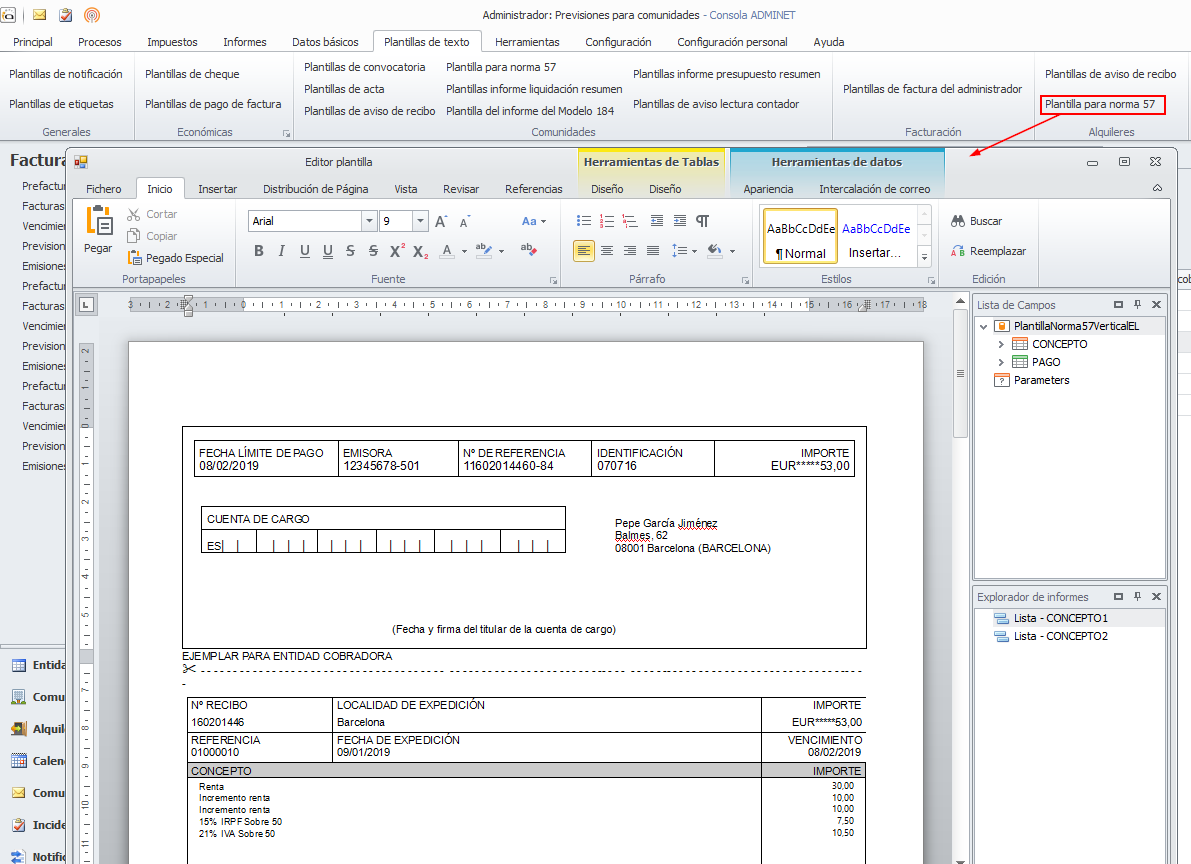This screenshot has width=1191, height=864.
Task: Apply superscript formatting
Action: 398,251
